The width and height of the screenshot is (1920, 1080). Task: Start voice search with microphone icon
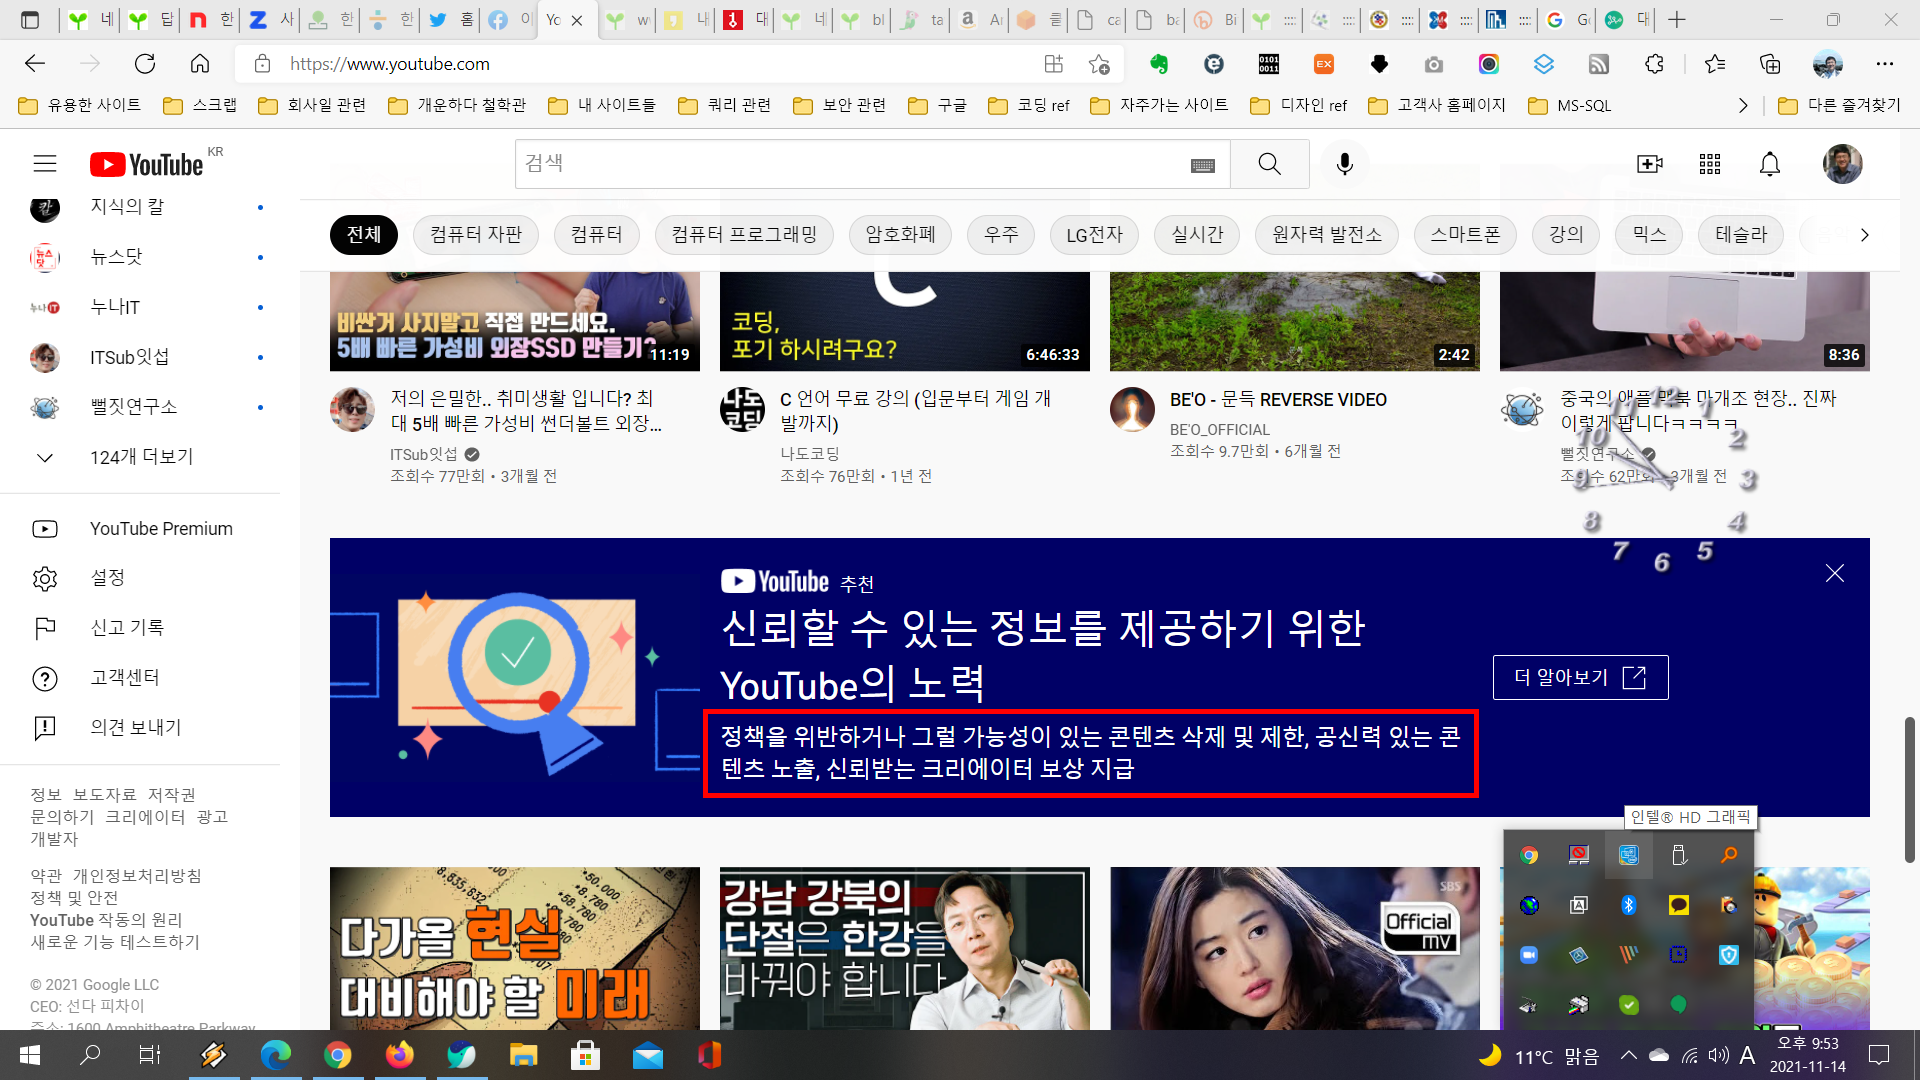[1345, 164]
